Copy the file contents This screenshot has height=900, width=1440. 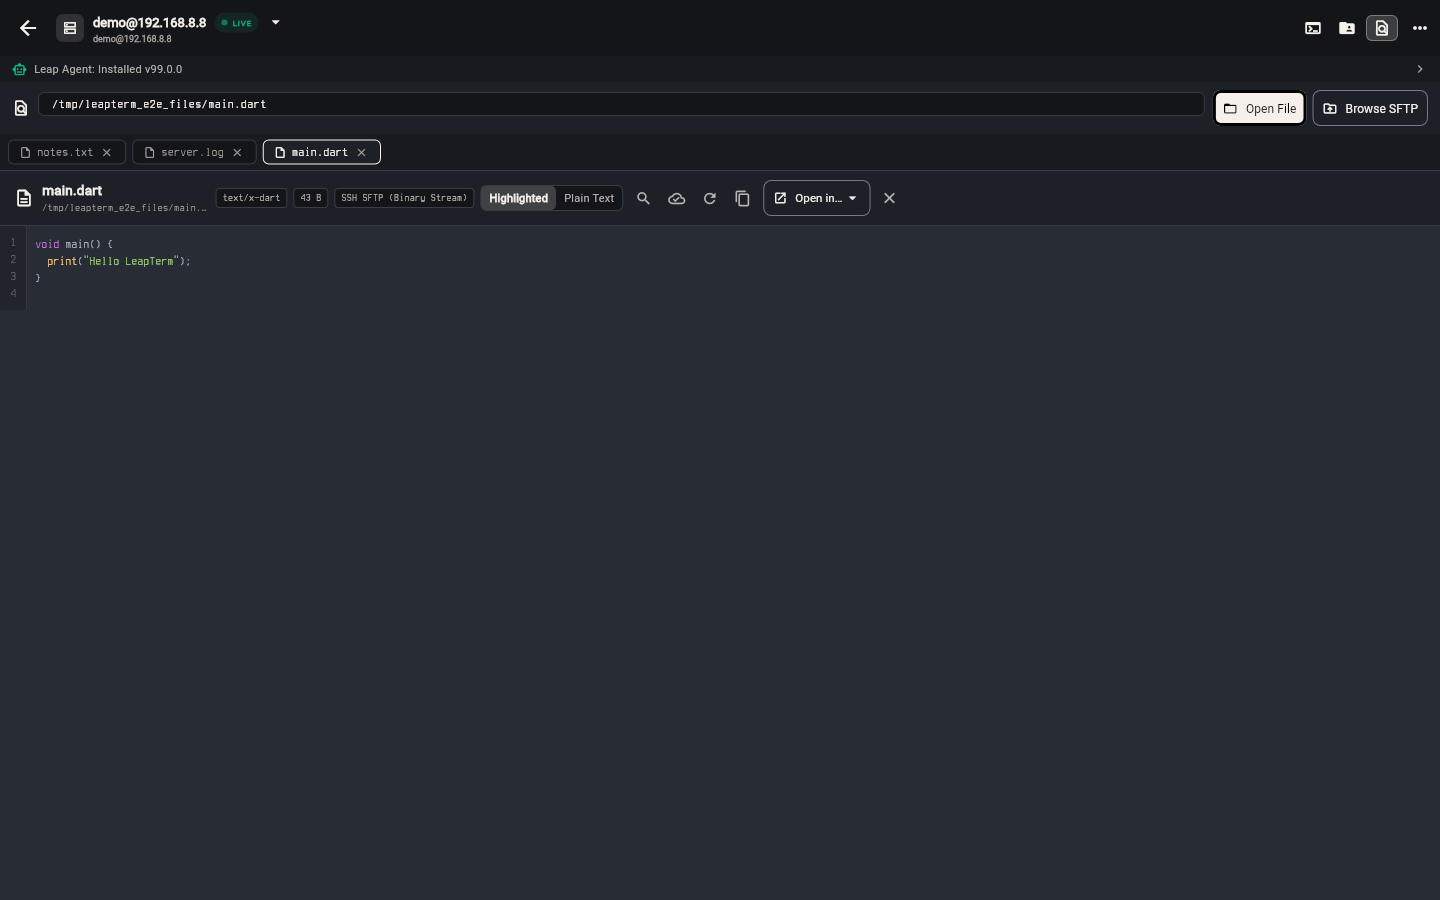(742, 198)
